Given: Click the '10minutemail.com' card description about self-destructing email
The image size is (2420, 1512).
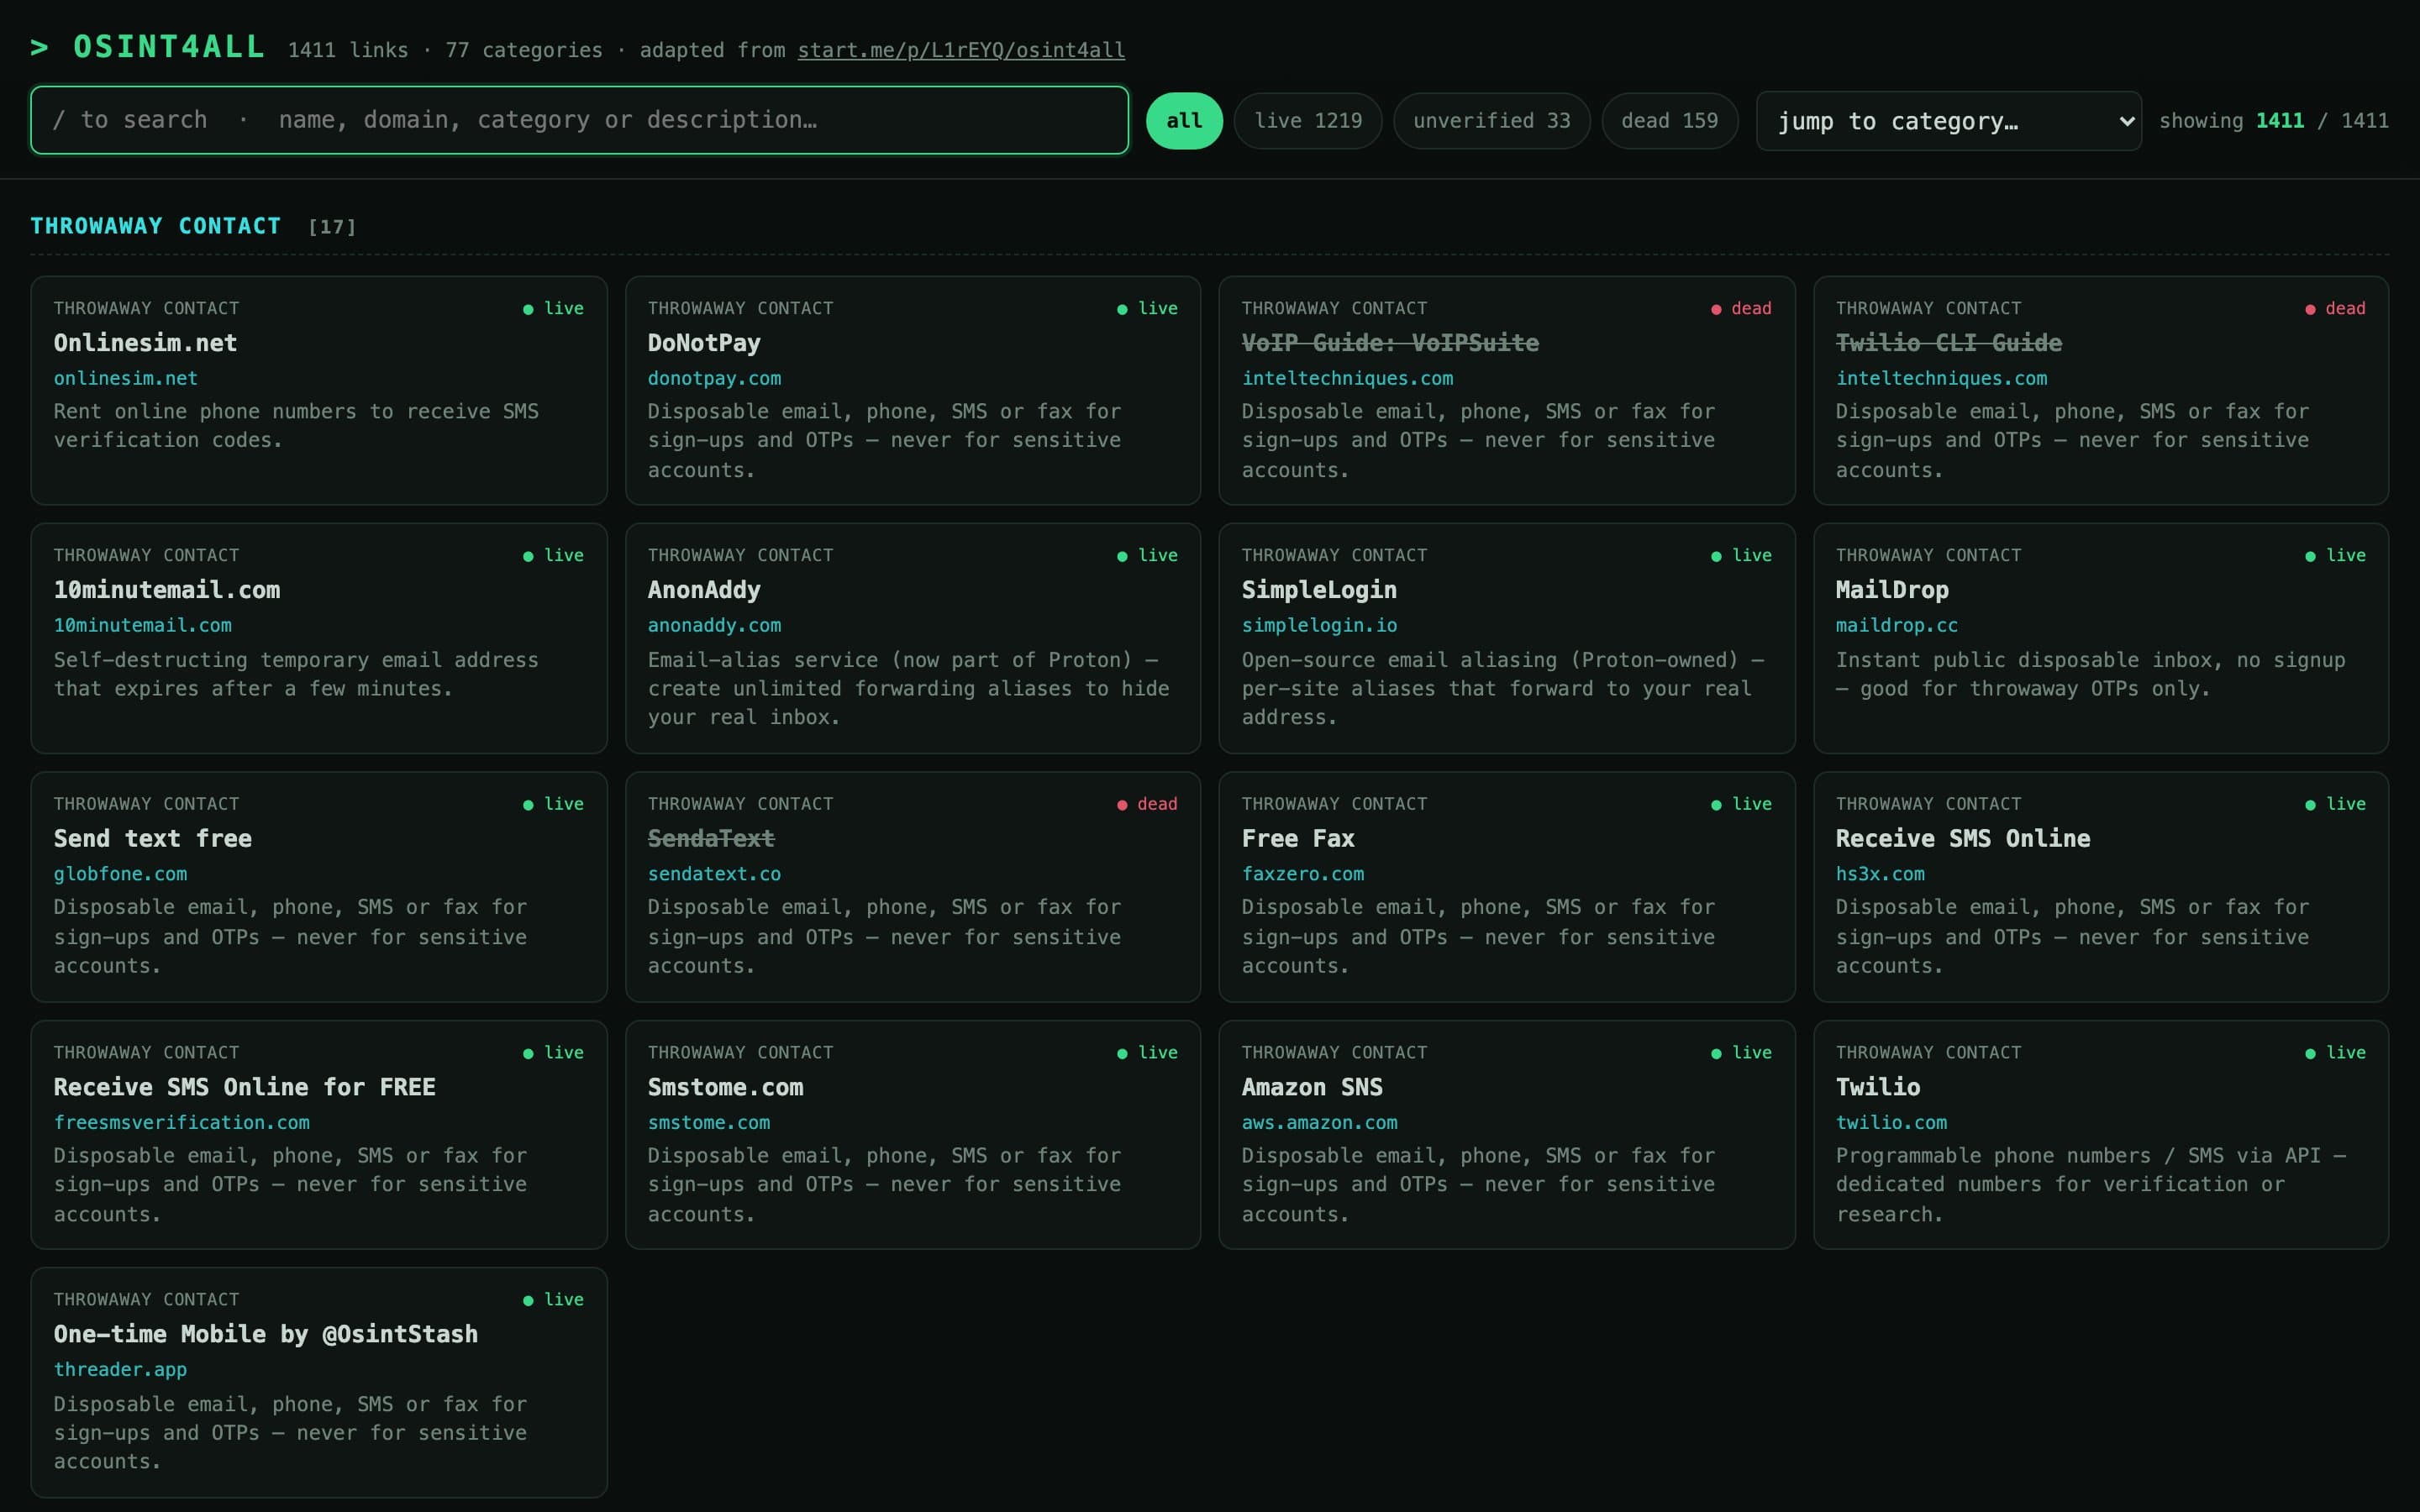Looking at the screenshot, I should point(296,674).
